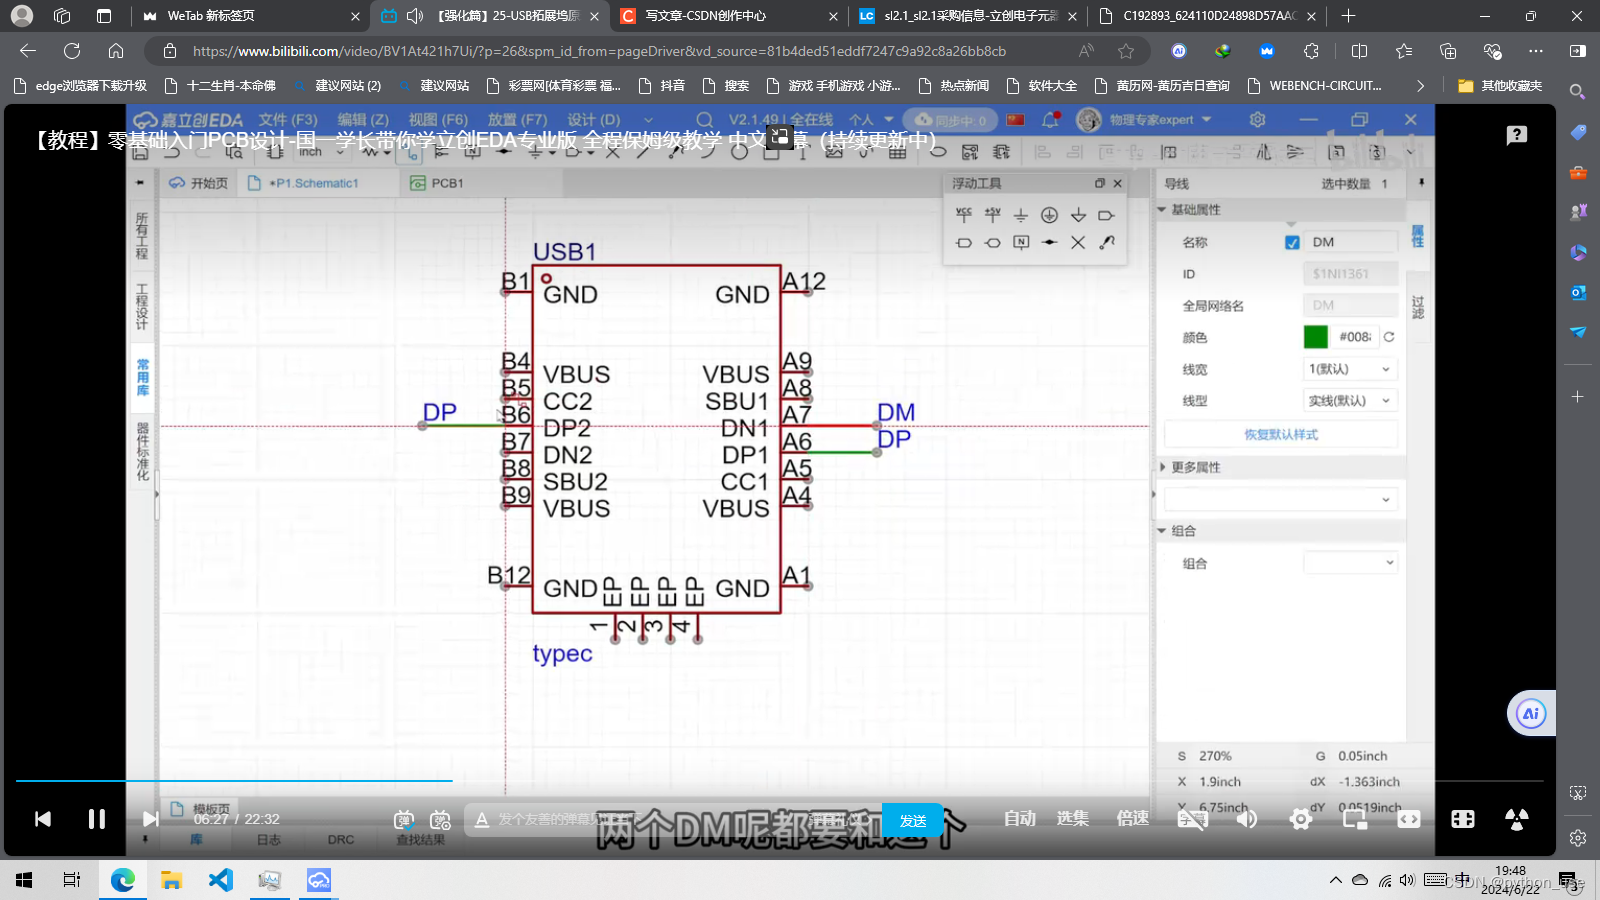This screenshot has width=1600, height=900.
Task: Edit the wire name field DM
Action: [x=1350, y=242]
